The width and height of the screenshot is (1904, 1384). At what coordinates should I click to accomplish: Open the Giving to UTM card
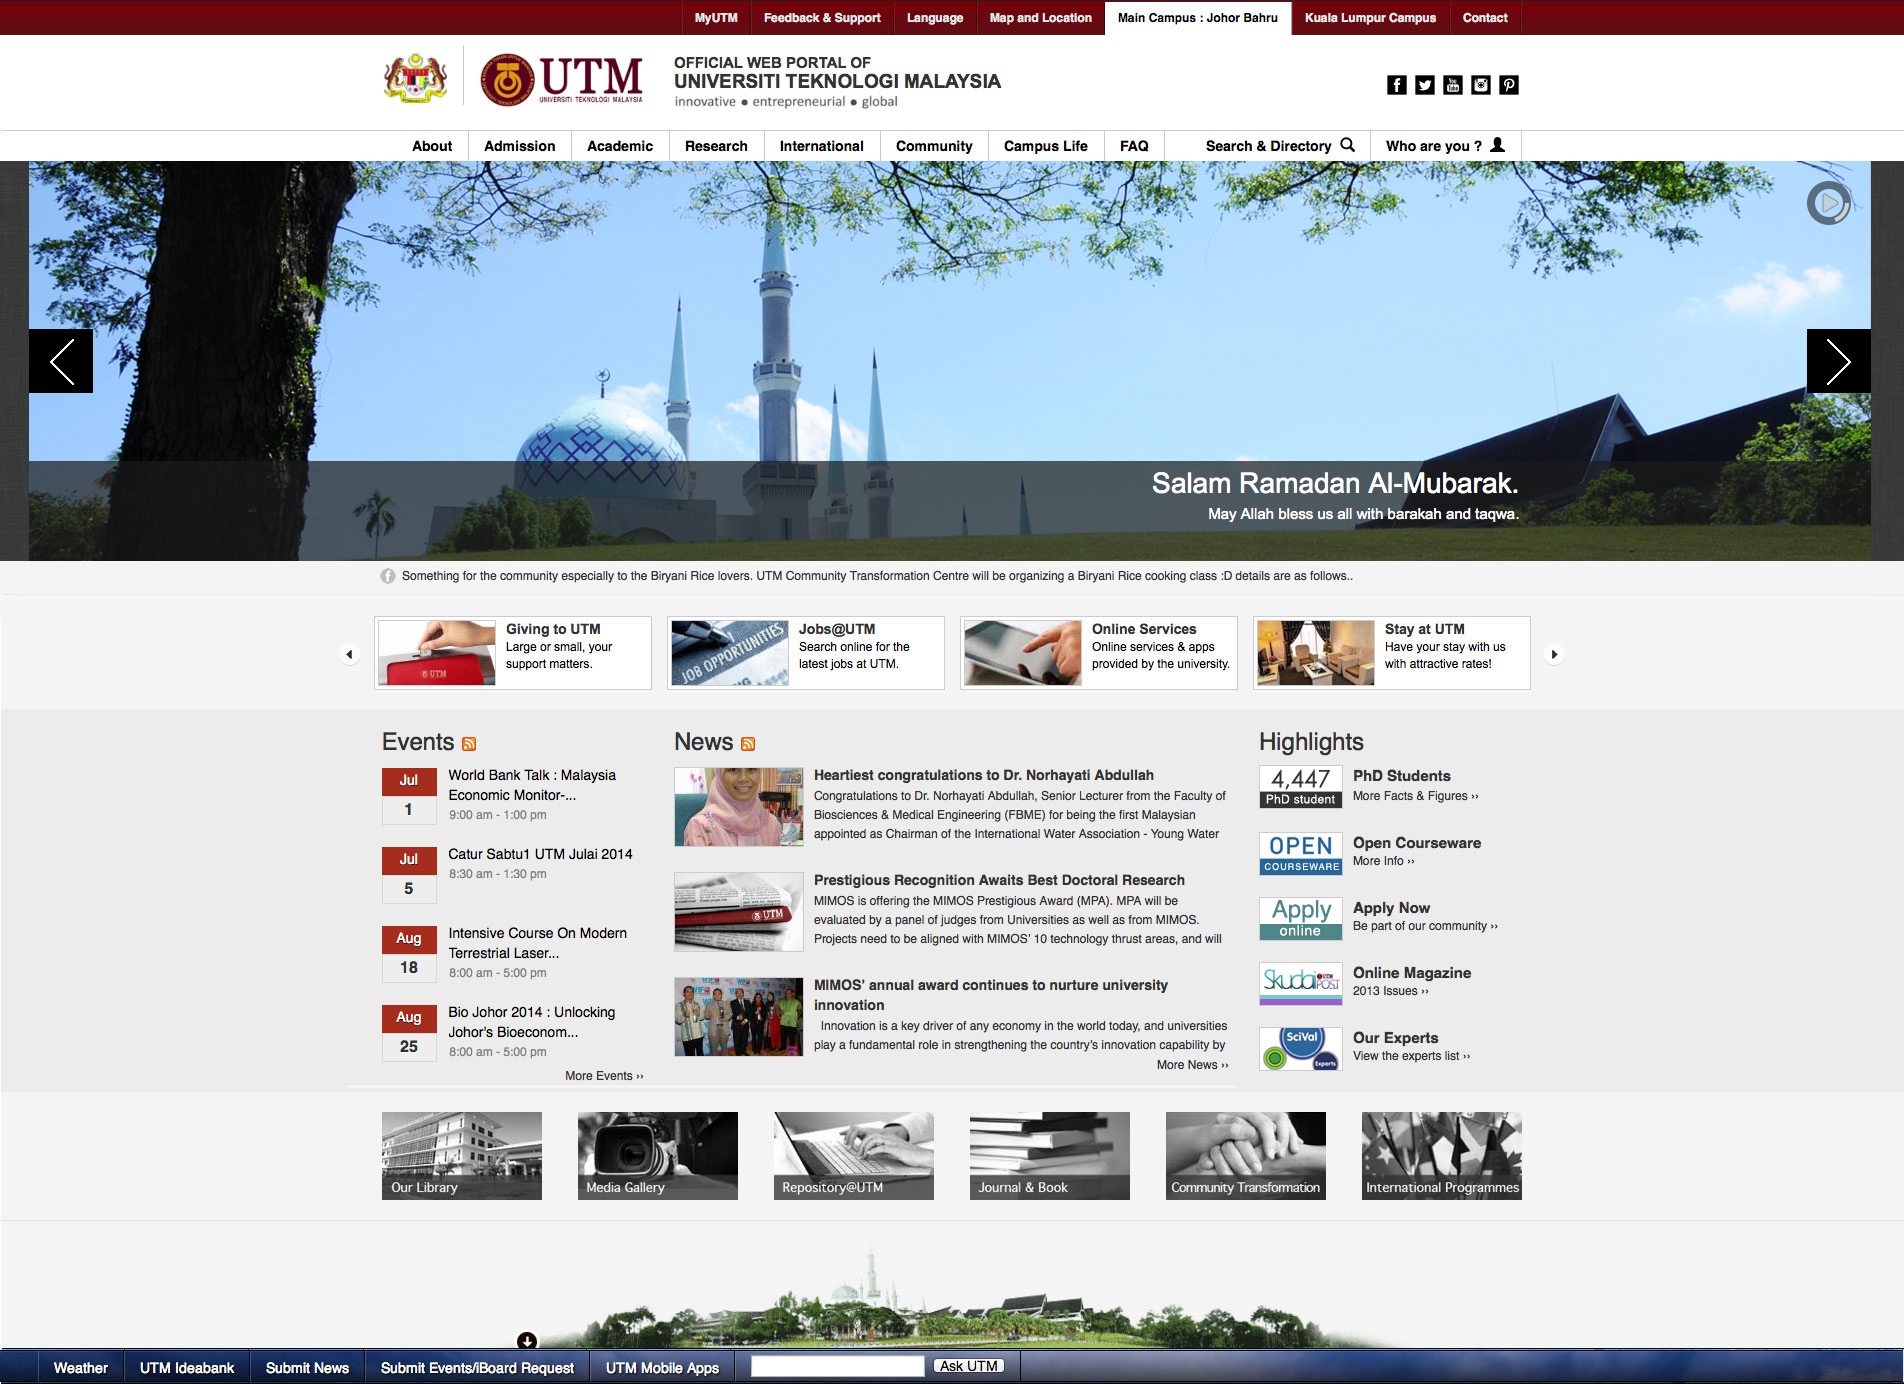[513, 653]
